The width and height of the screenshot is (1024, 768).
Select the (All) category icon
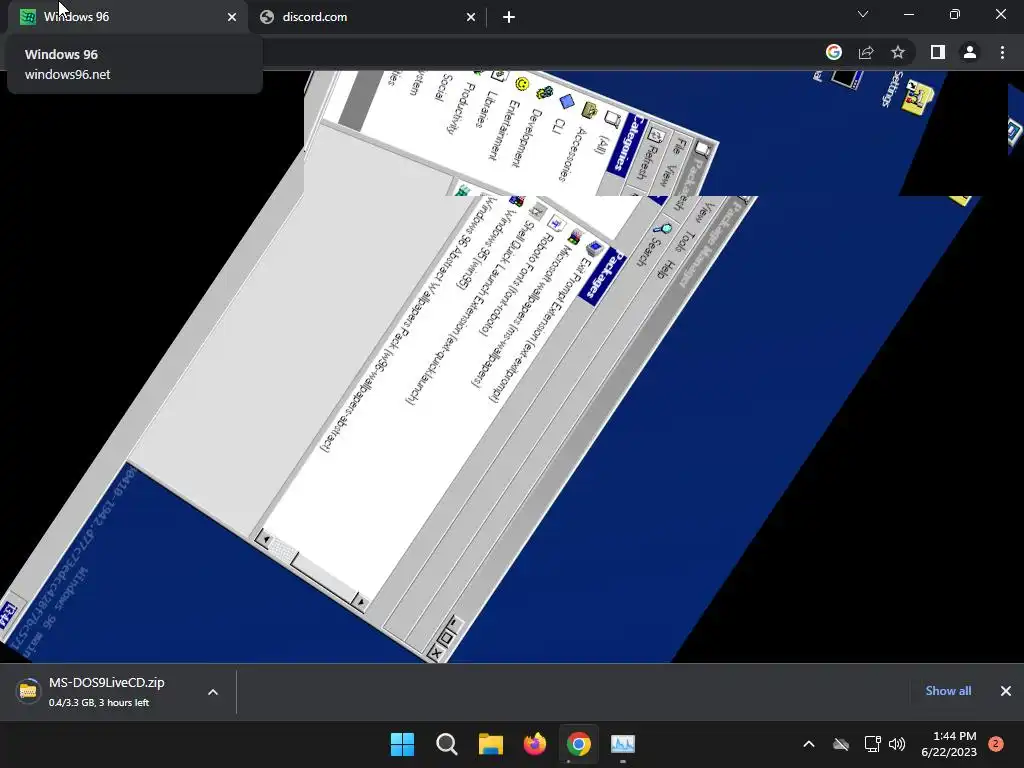tap(613, 118)
